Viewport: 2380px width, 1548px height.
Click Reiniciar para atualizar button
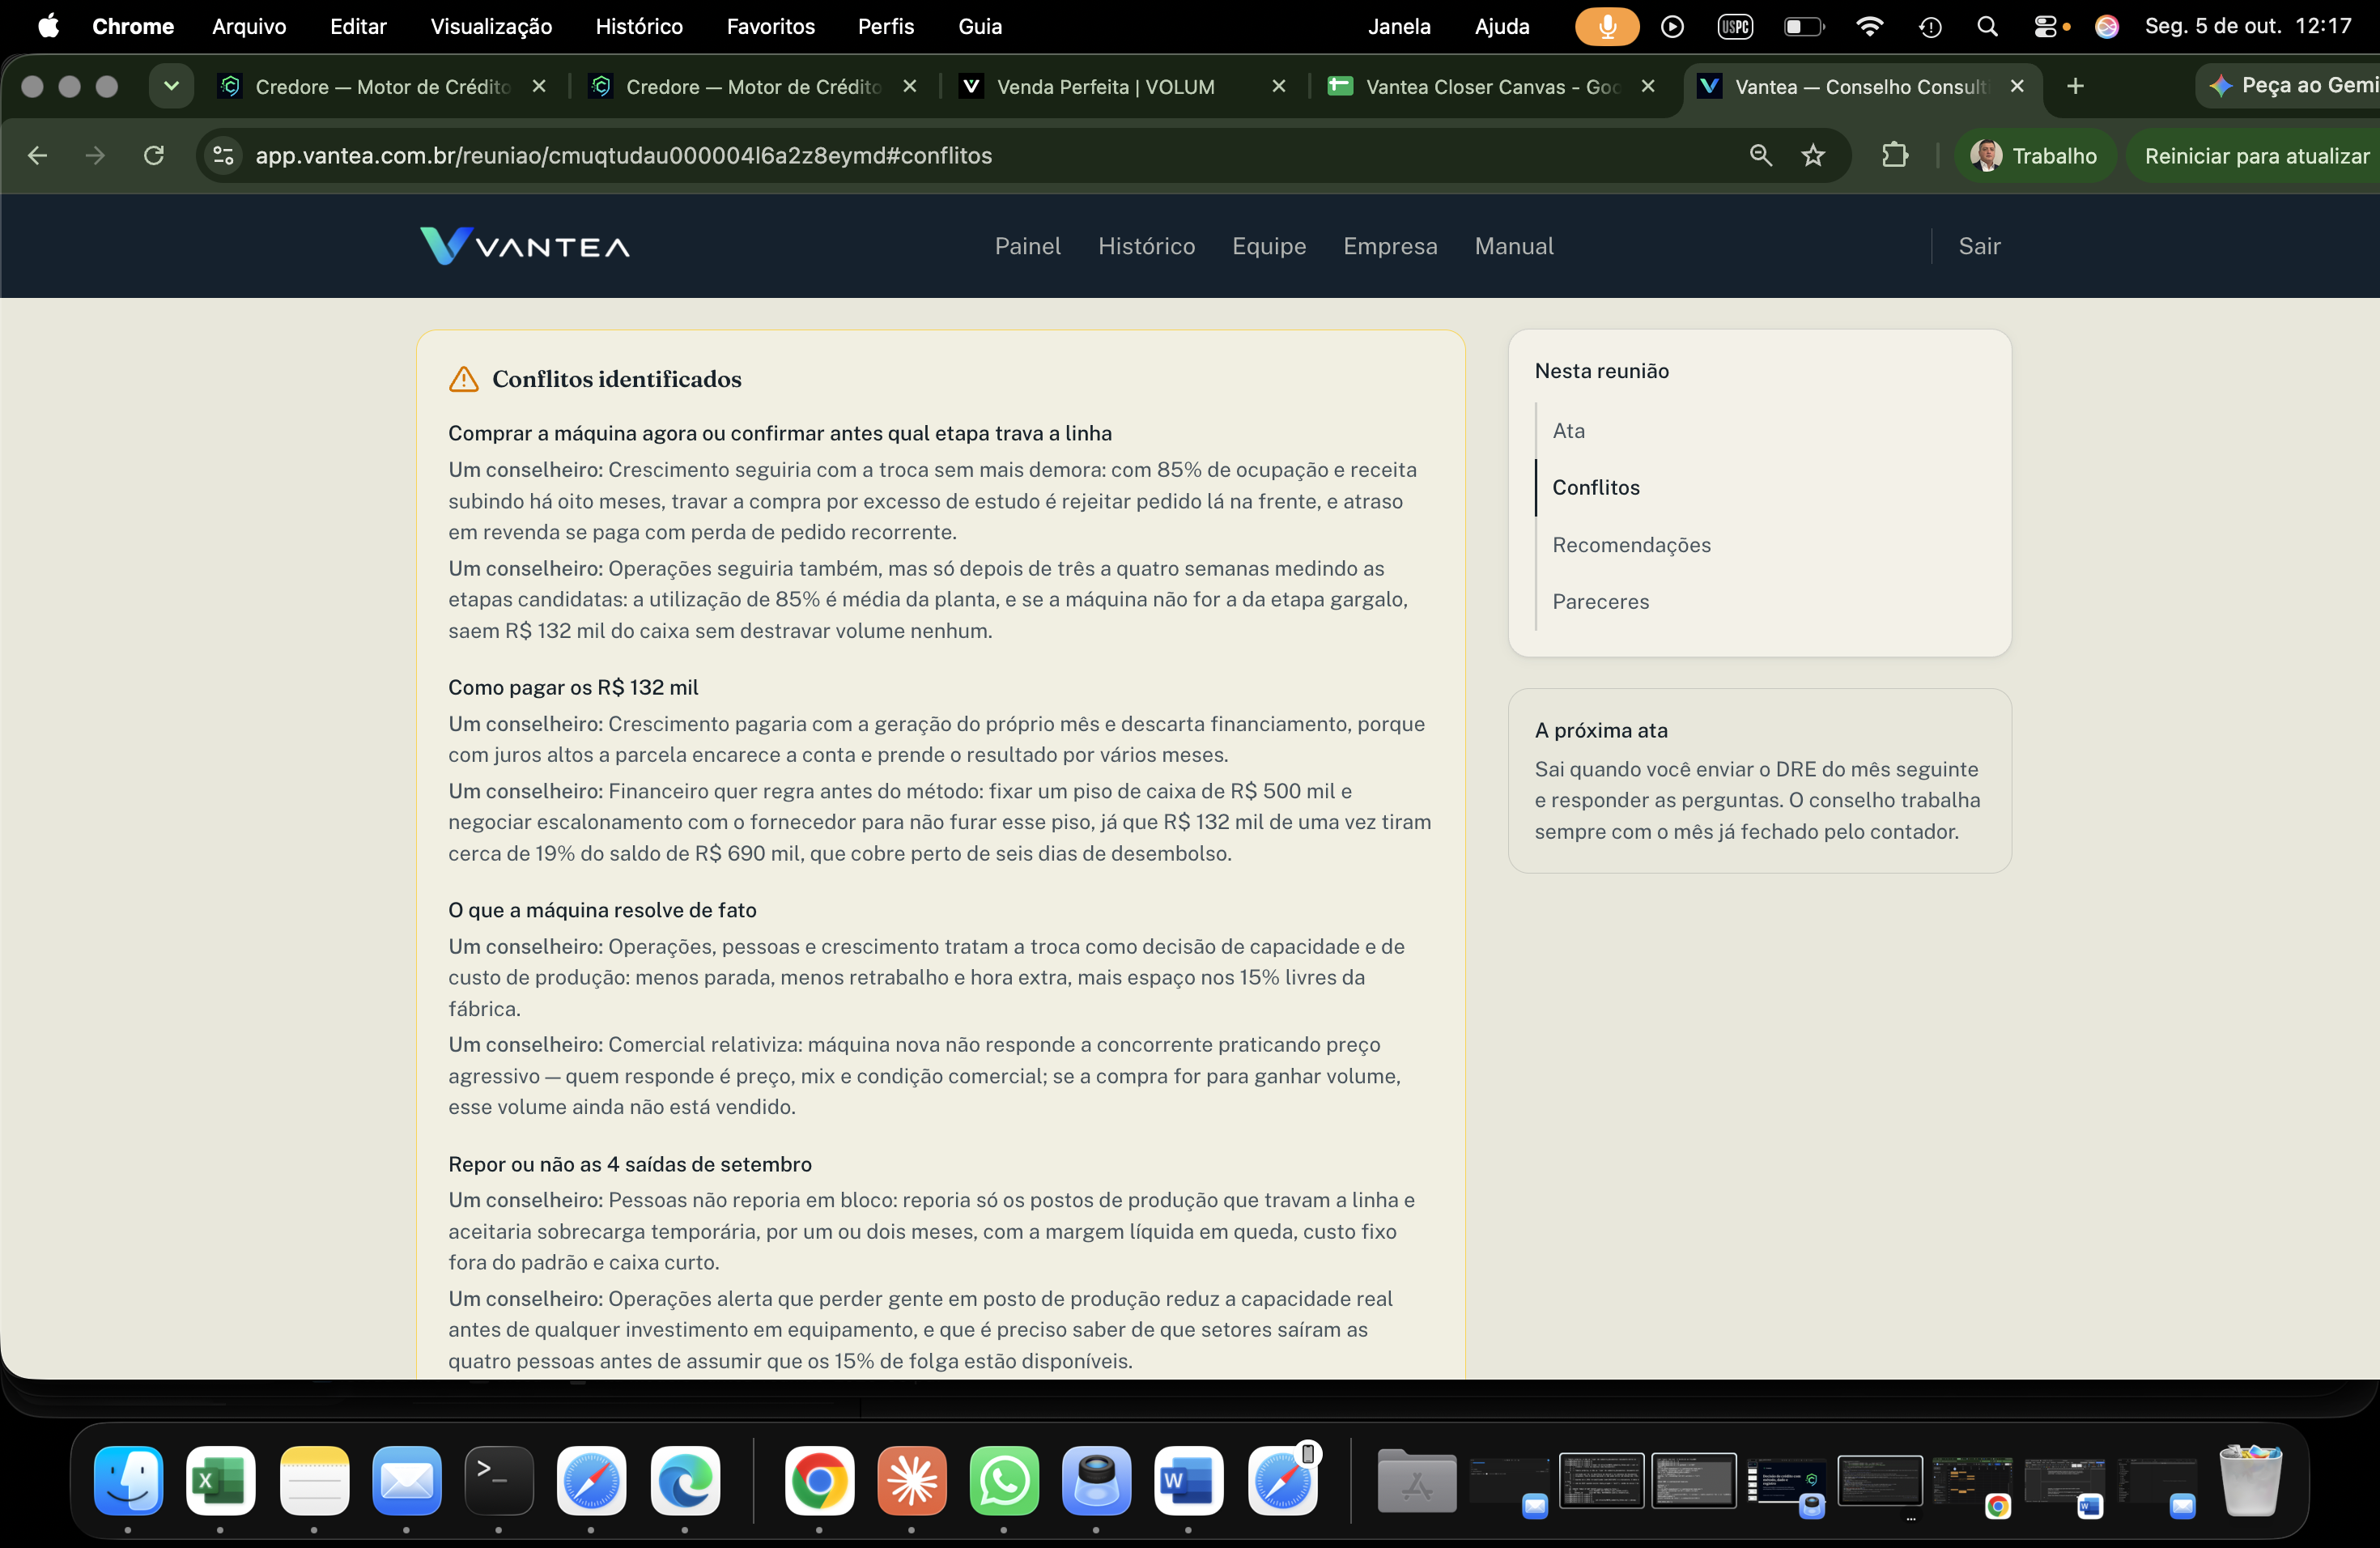point(2255,155)
